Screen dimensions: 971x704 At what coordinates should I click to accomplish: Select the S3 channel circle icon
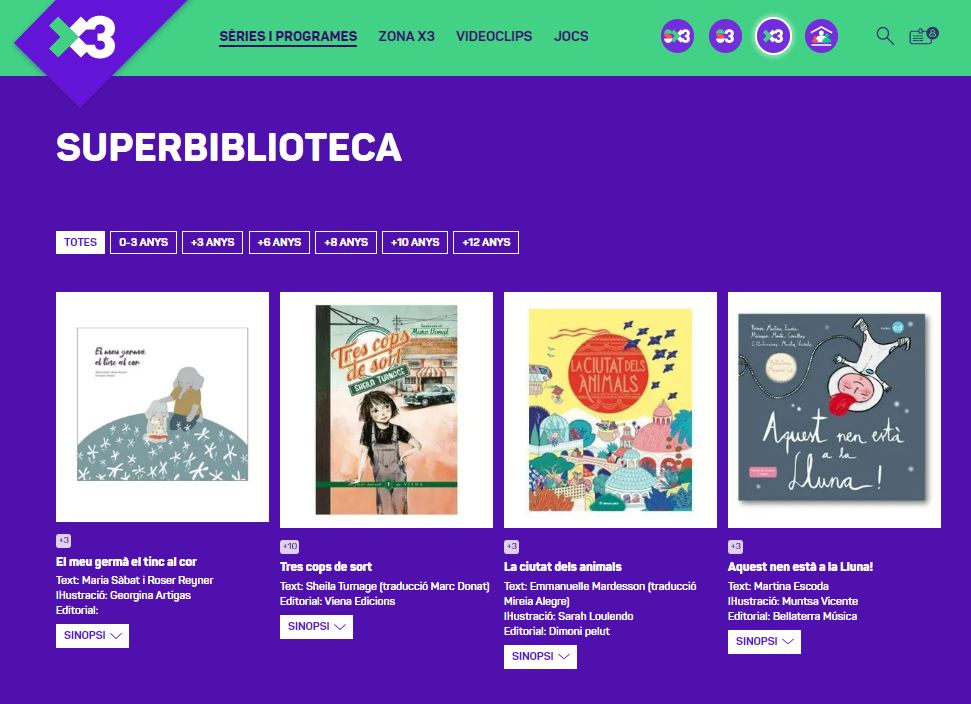[x=725, y=36]
